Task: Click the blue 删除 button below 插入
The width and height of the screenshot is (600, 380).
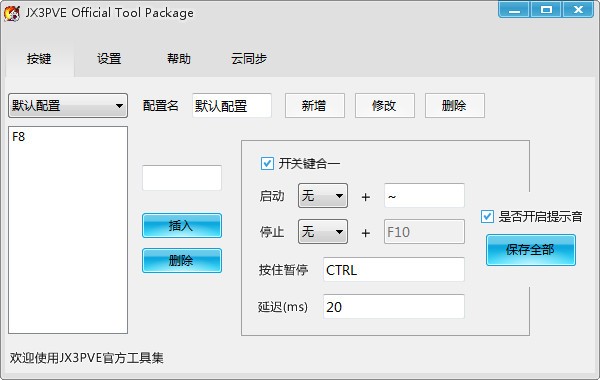Action: [182, 261]
